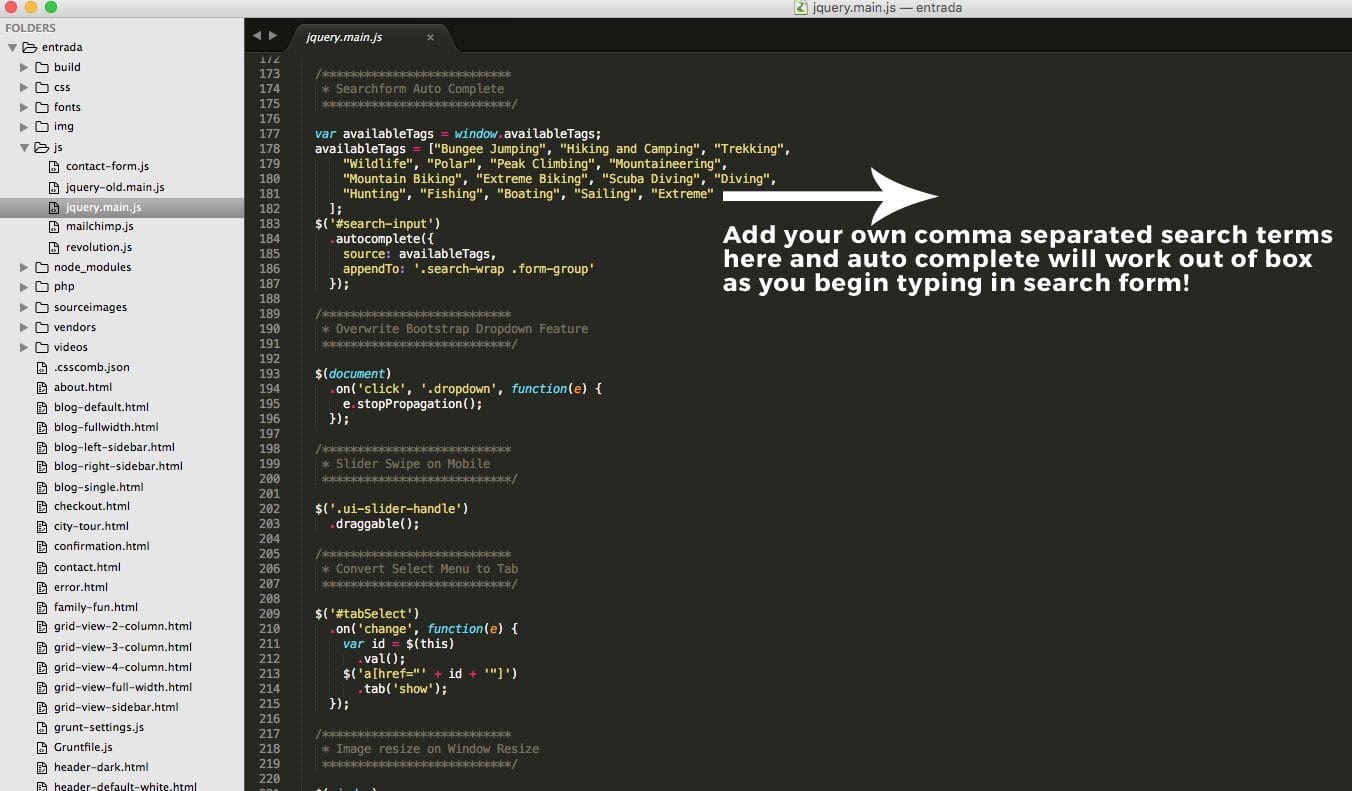
Task: Click the img folder icon
Action: (x=42, y=127)
